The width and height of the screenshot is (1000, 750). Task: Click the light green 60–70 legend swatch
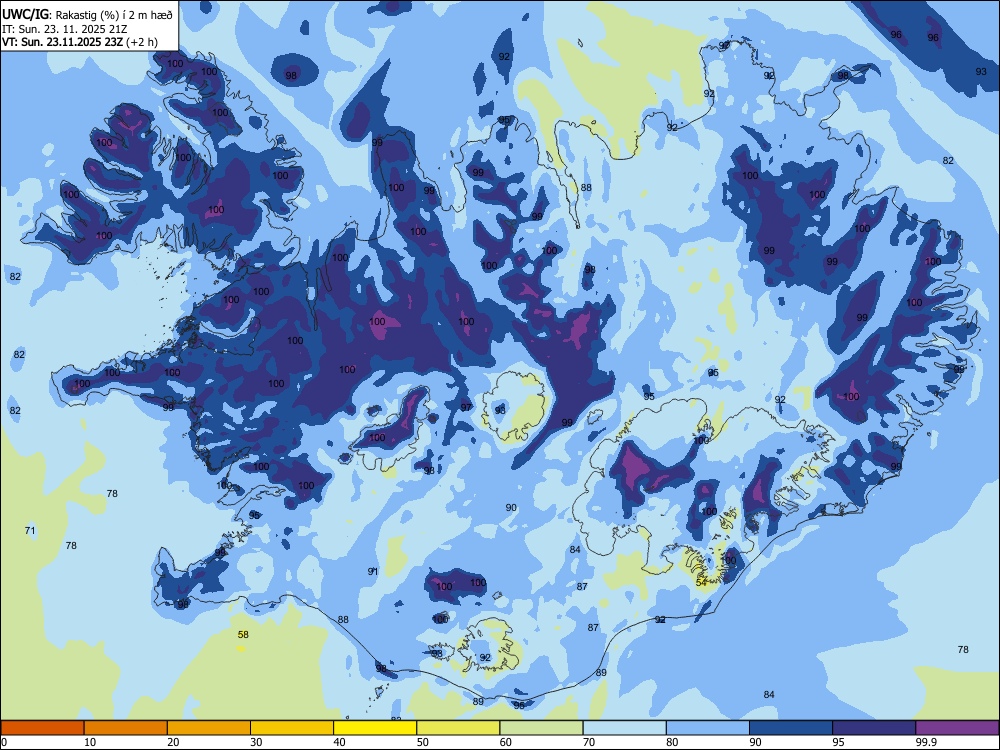541,728
